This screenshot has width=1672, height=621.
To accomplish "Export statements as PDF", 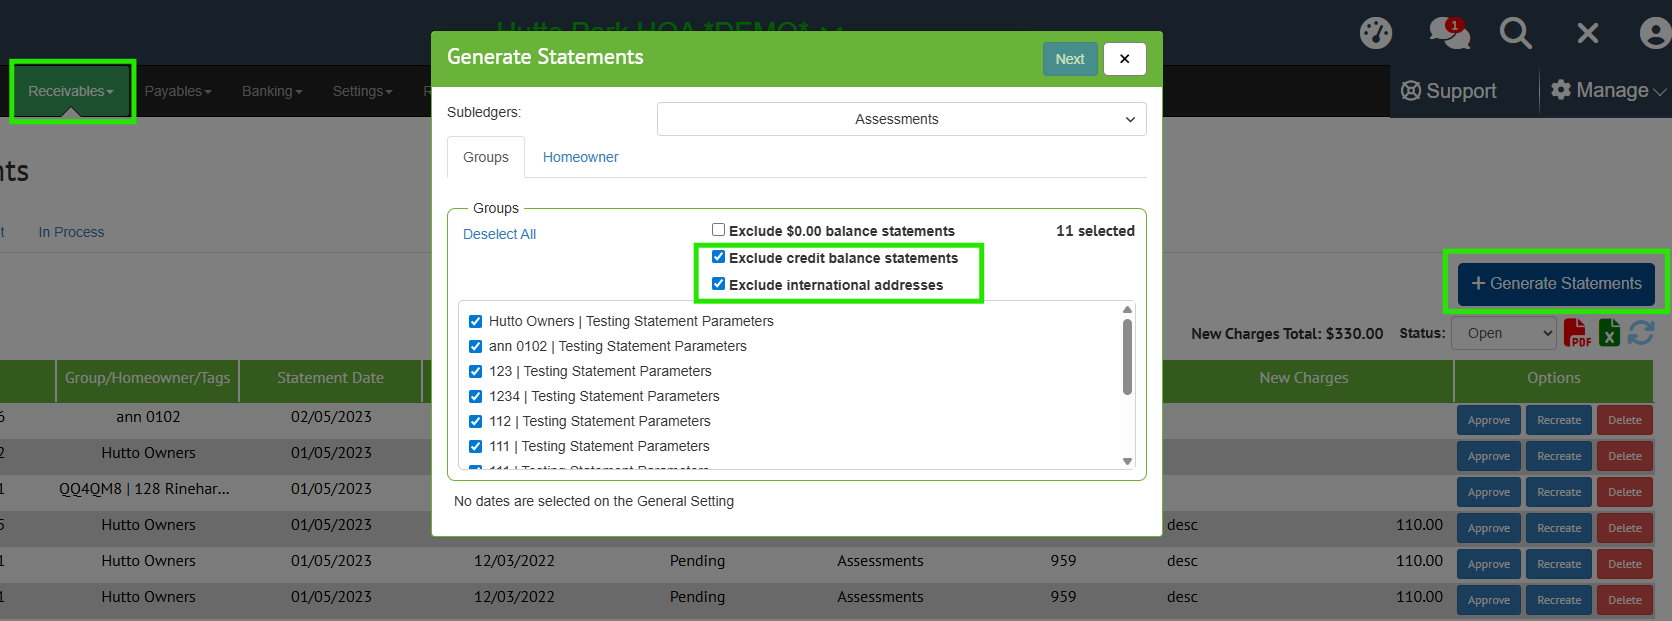I will click(1576, 333).
